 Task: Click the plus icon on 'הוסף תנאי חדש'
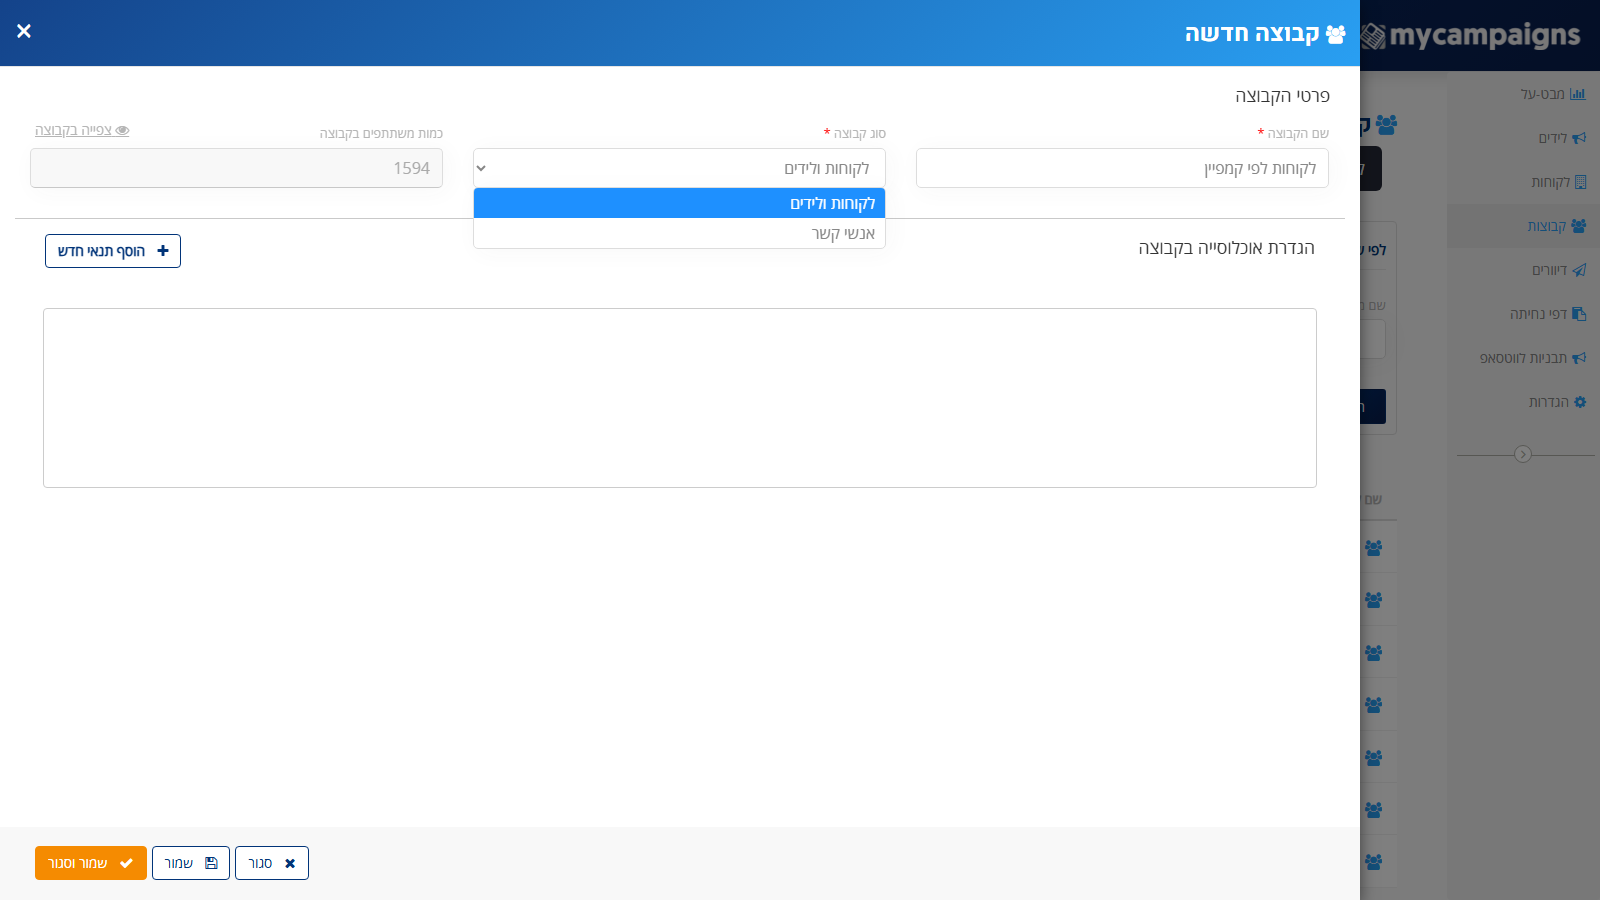coord(163,251)
